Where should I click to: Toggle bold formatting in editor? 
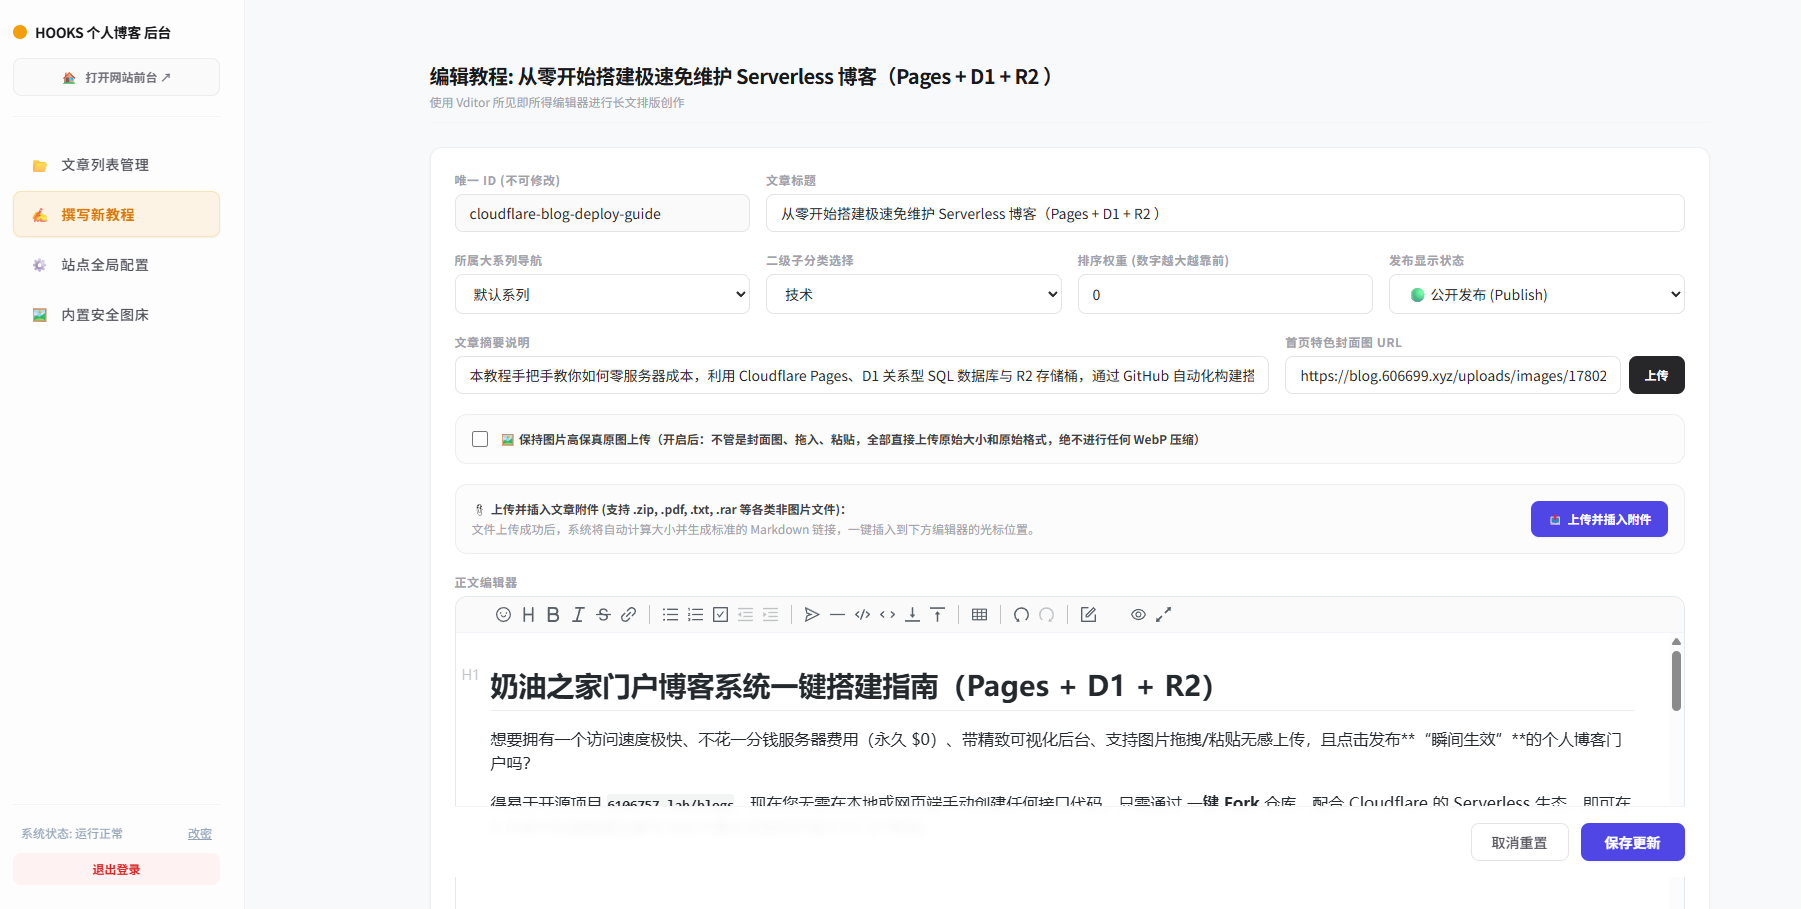click(x=553, y=615)
